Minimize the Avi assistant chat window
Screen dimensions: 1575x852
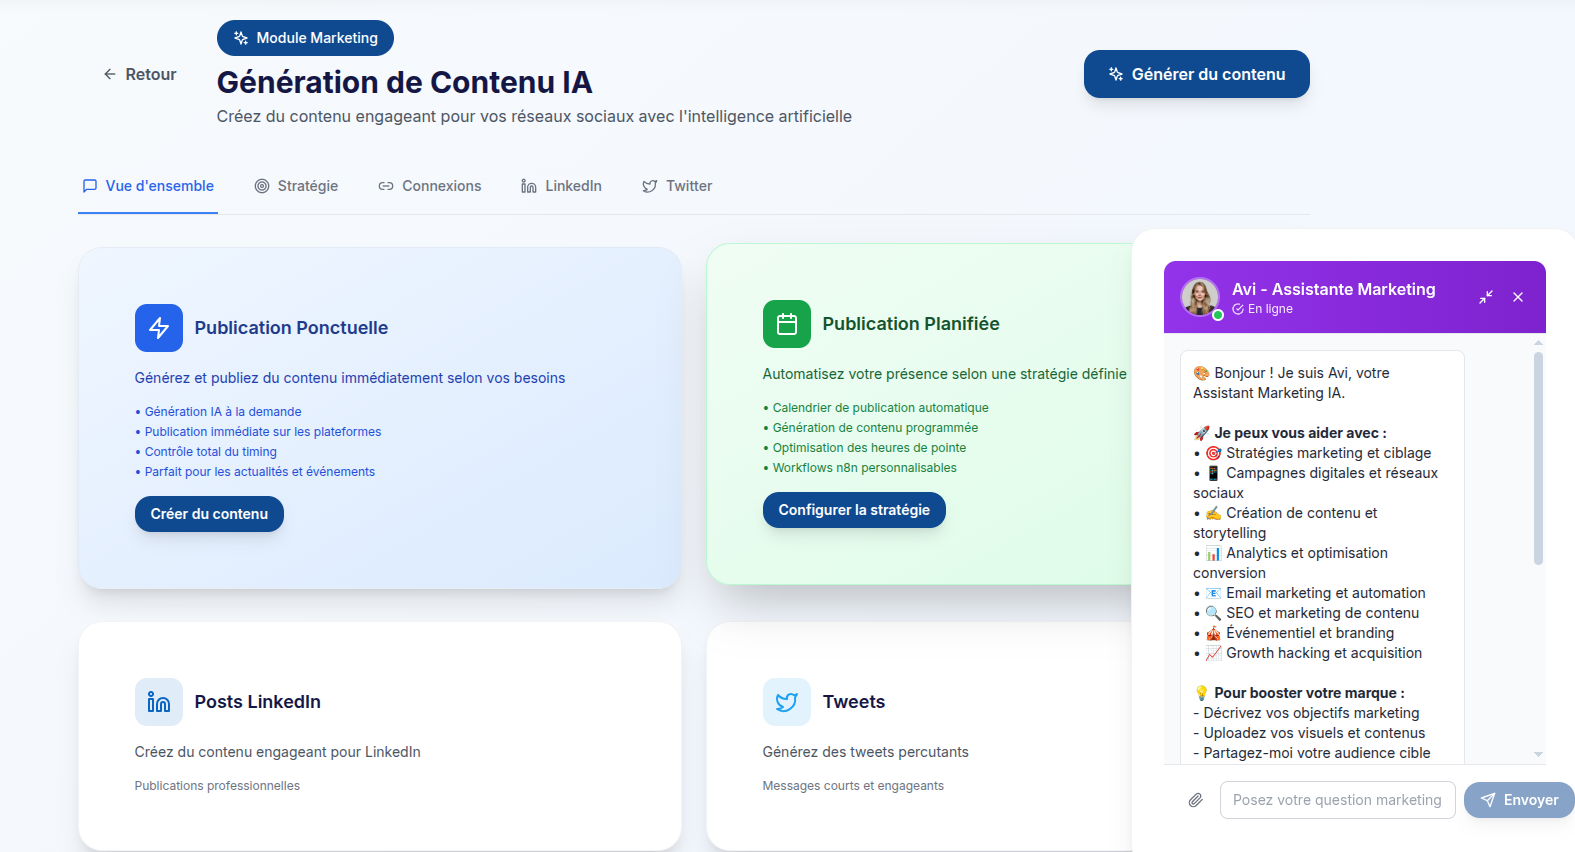pyautogui.click(x=1486, y=297)
